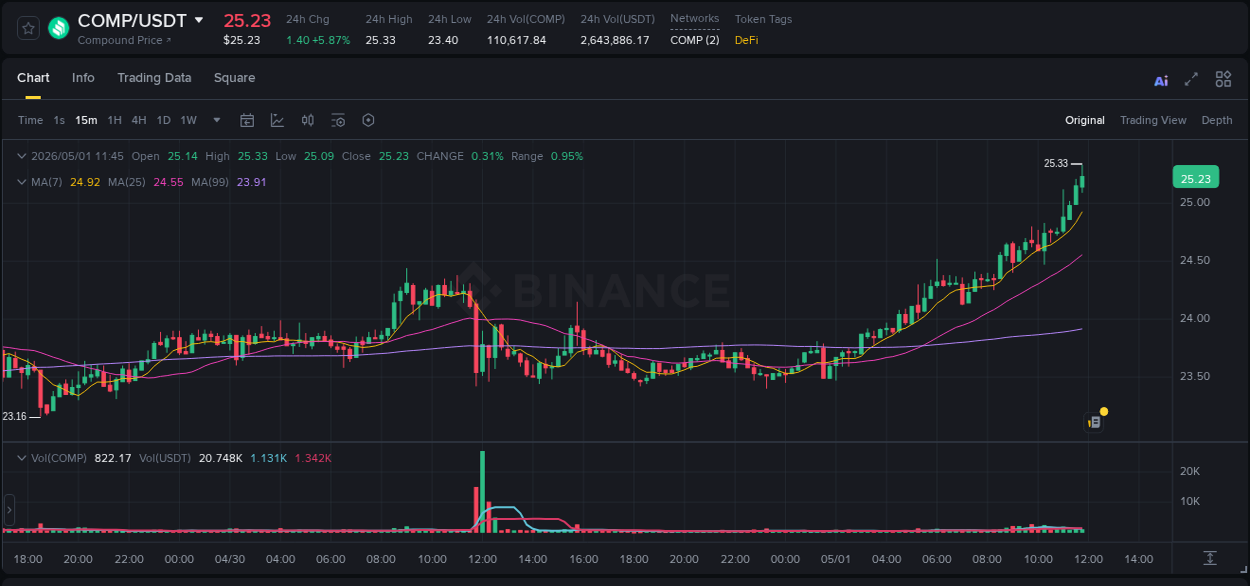Click the tall green volume spike bar

pos(482,491)
